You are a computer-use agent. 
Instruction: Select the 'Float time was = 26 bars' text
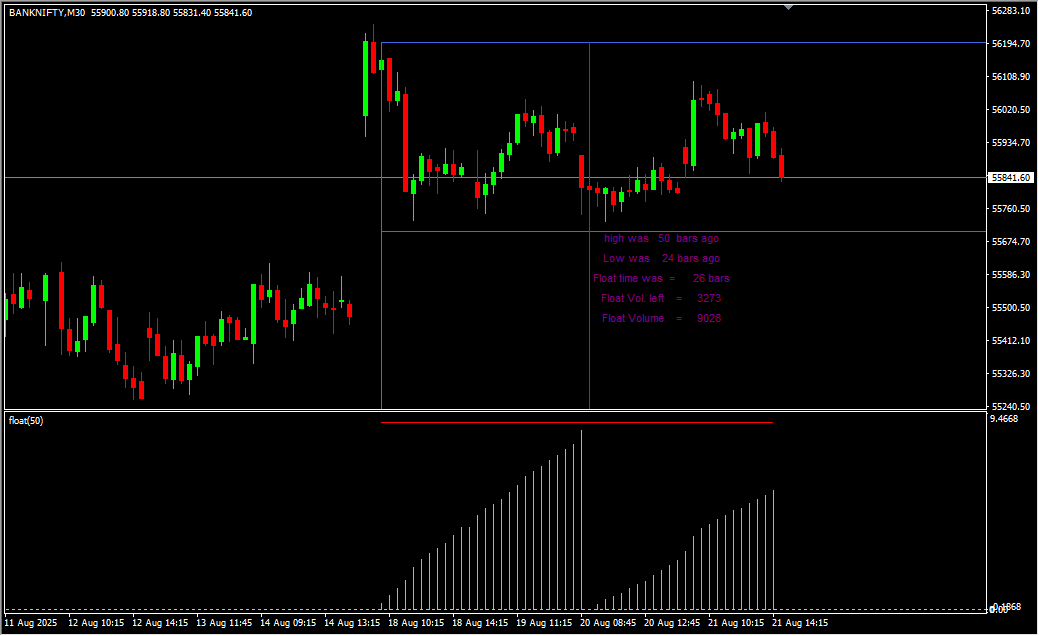pos(661,279)
